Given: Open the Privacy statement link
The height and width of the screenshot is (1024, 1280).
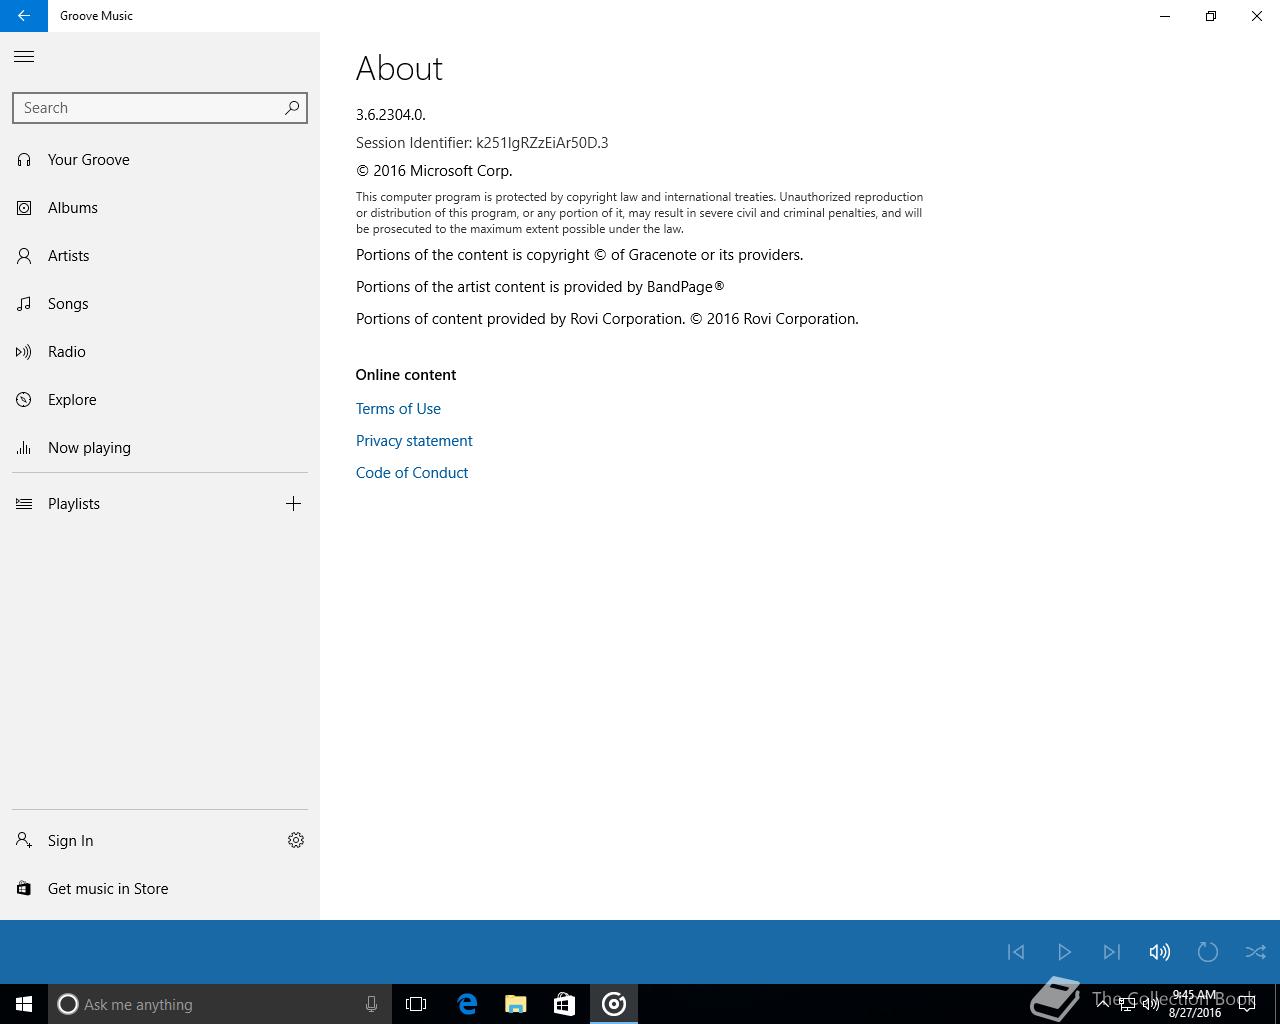Looking at the screenshot, I should click(414, 441).
